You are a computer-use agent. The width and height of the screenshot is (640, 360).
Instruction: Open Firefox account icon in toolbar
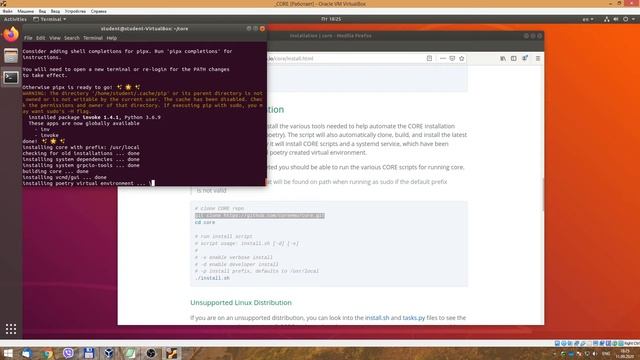[x=525, y=58]
